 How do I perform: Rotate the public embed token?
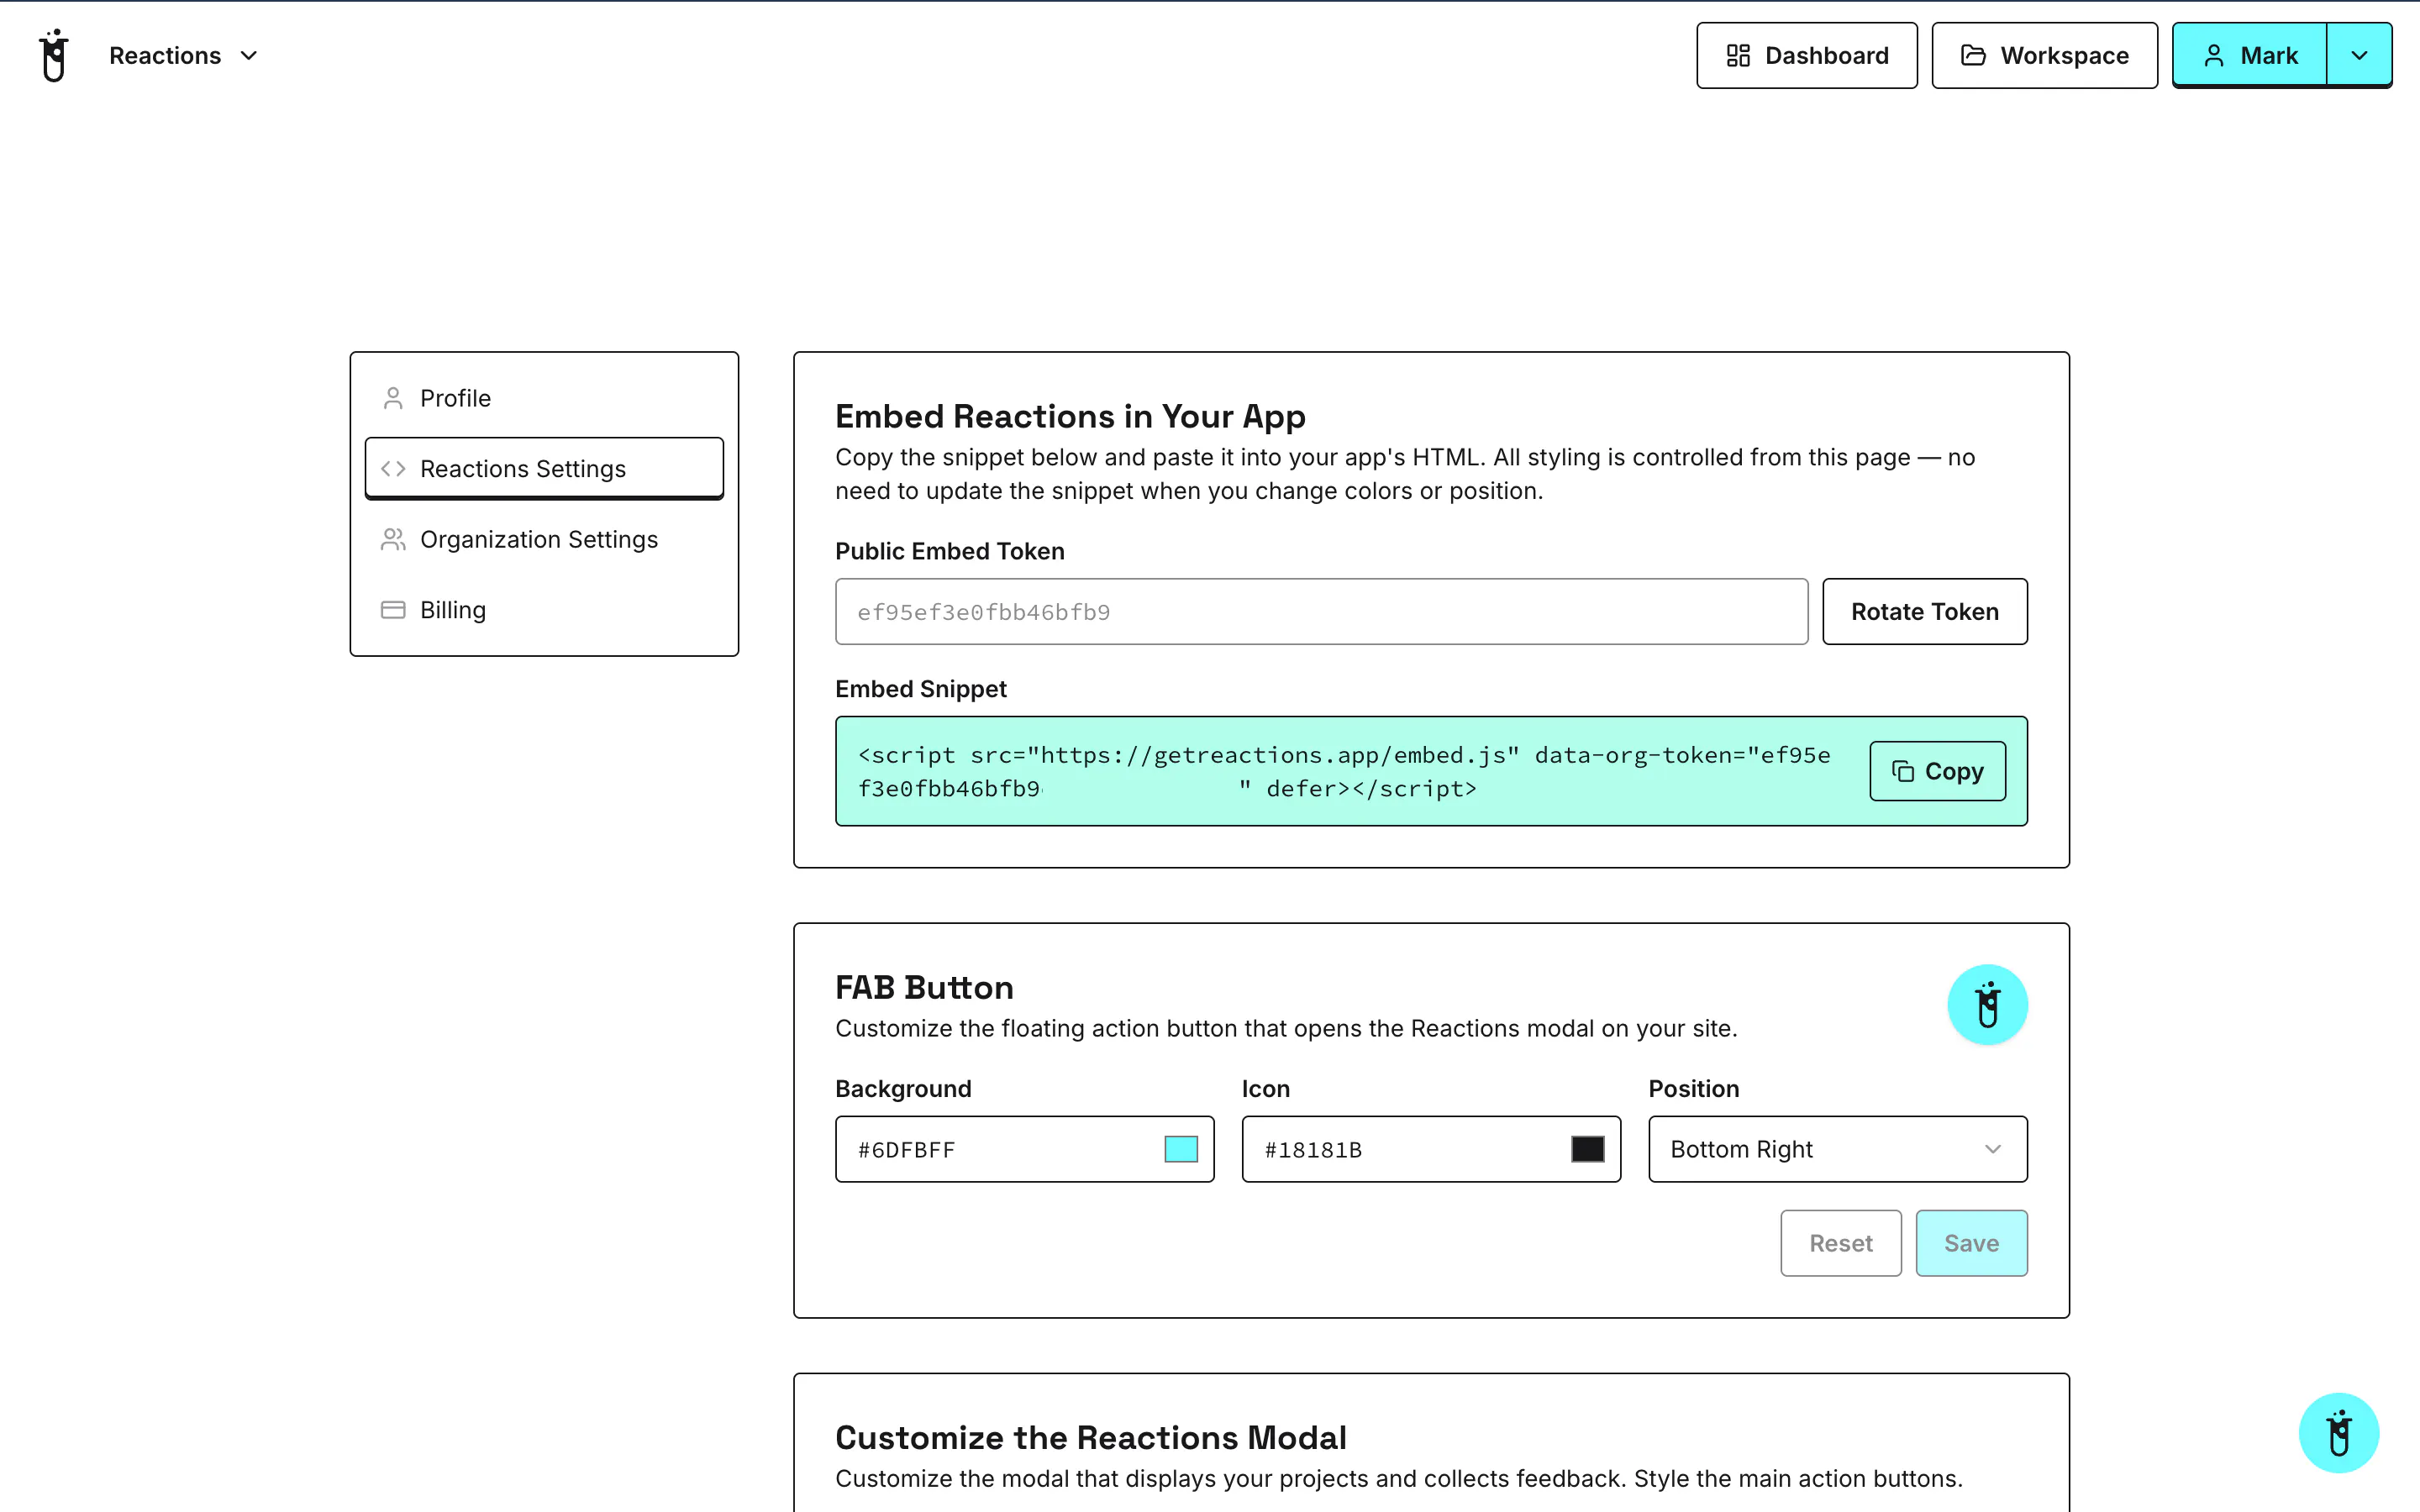(1924, 612)
